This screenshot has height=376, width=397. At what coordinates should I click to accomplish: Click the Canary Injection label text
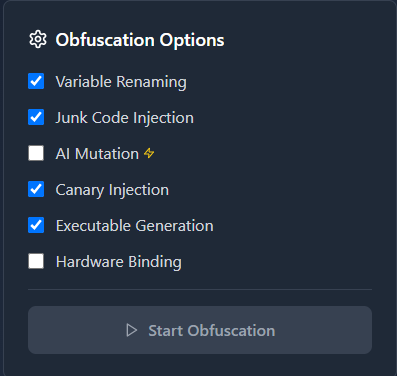click(112, 190)
